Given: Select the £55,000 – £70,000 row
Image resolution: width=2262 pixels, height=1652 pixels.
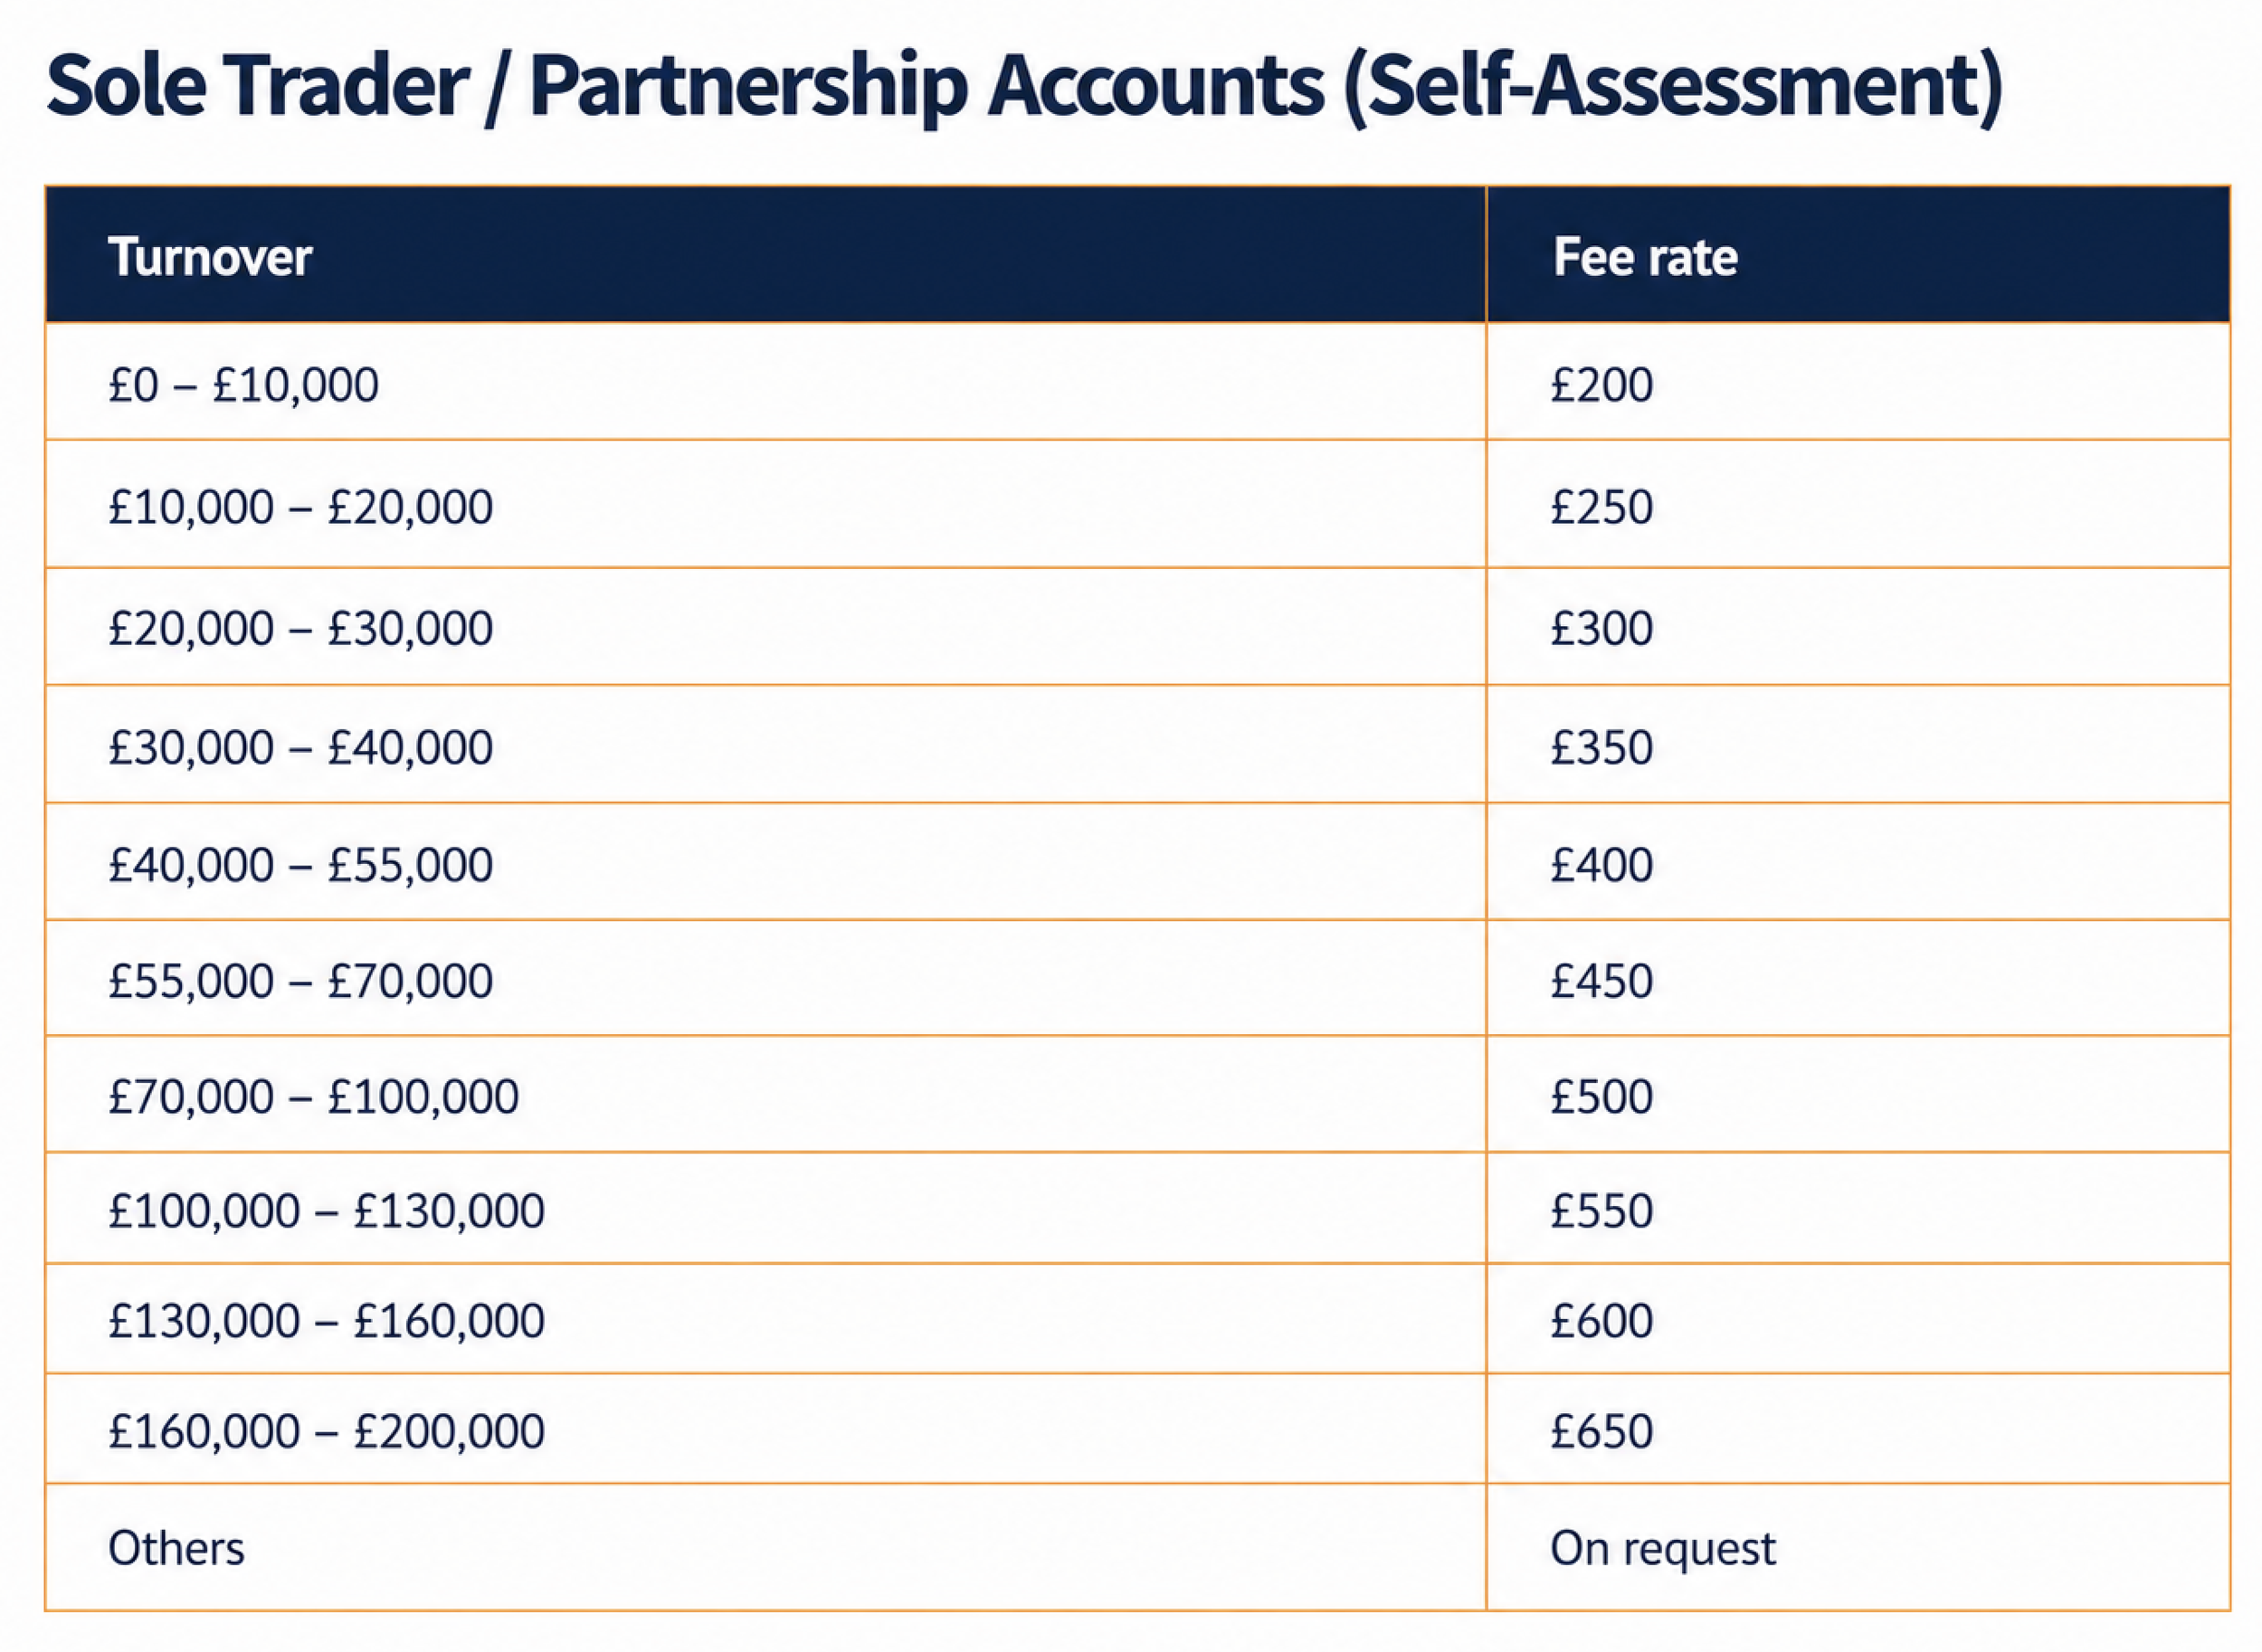Looking at the screenshot, I should [1138, 978].
